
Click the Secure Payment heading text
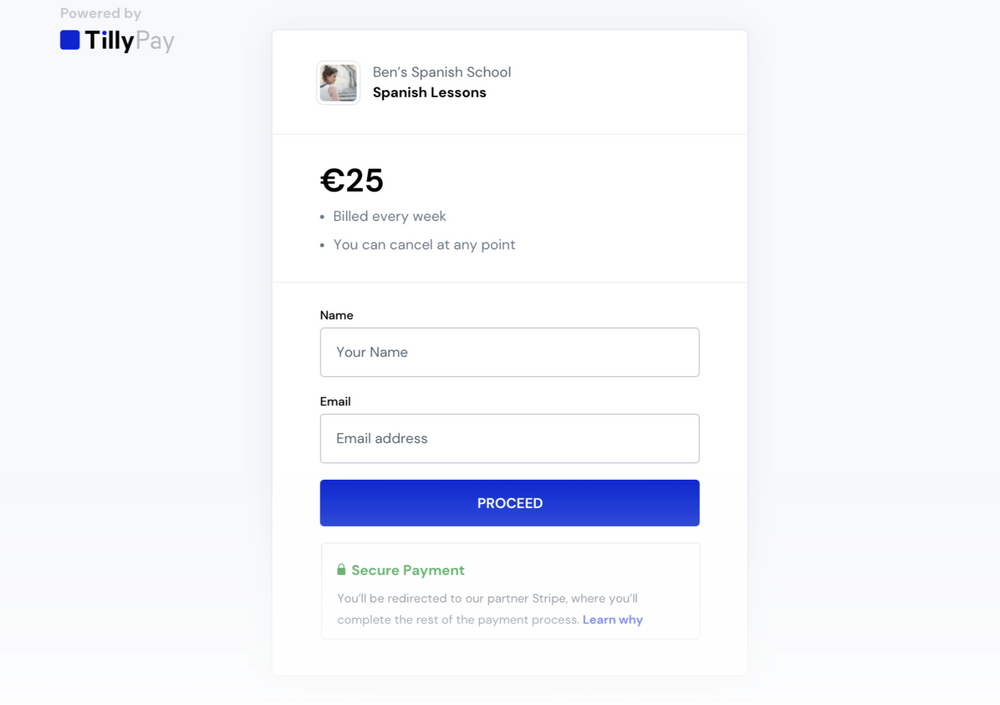(x=407, y=570)
